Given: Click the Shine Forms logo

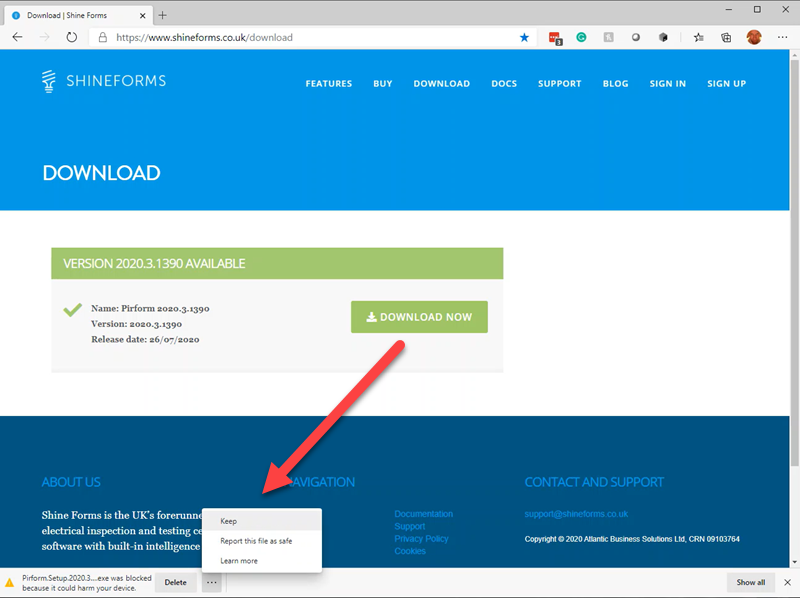Looking at the screenshot, I should (x=104, y=81).
